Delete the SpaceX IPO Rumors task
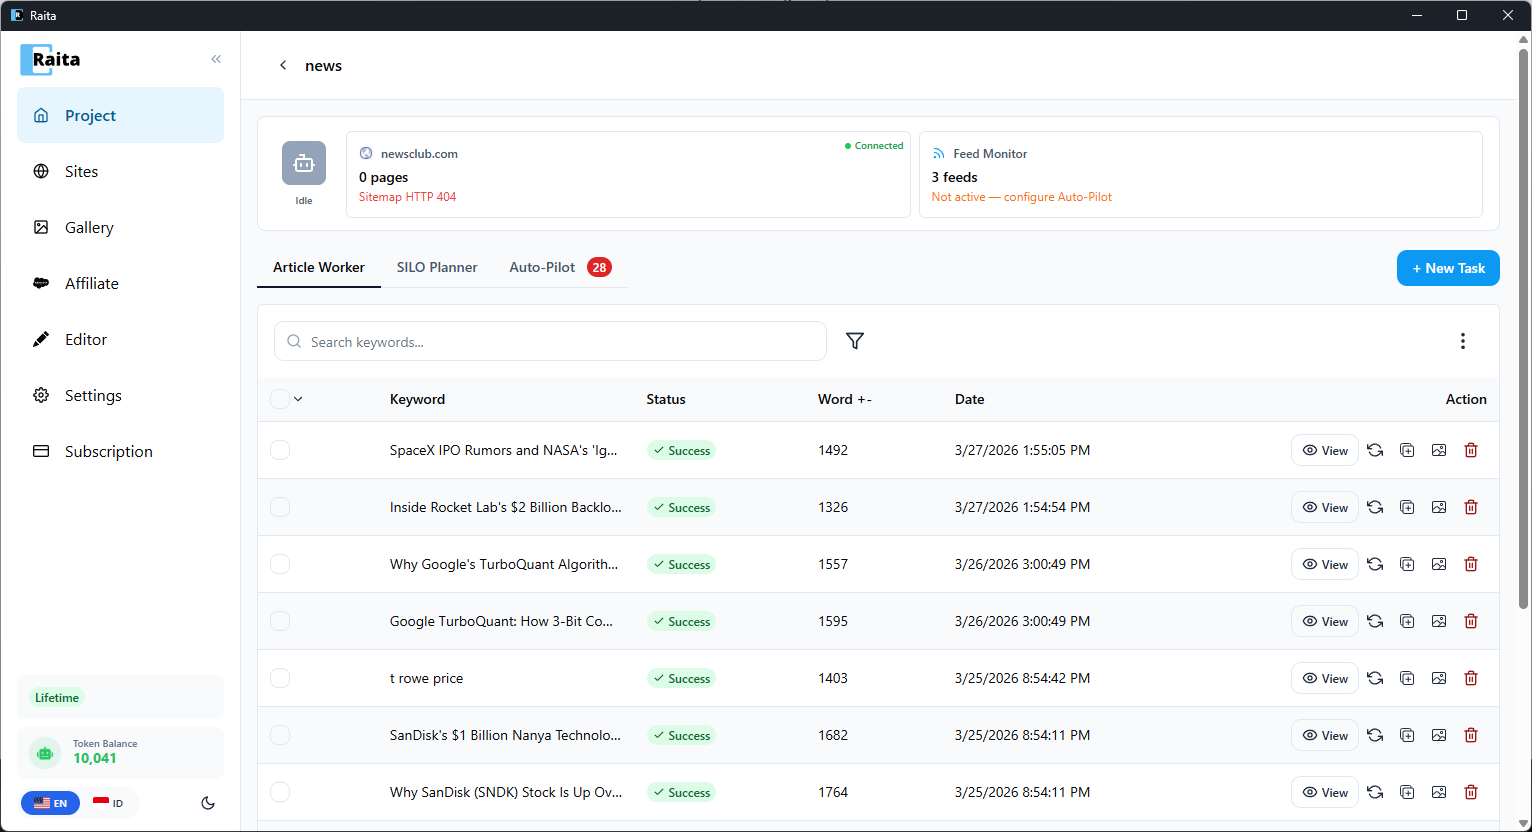 click(1471, 450)
